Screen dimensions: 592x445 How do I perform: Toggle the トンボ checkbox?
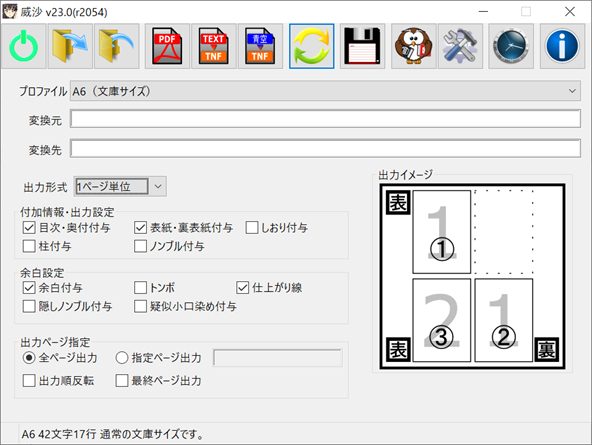[x=140, y=288]
